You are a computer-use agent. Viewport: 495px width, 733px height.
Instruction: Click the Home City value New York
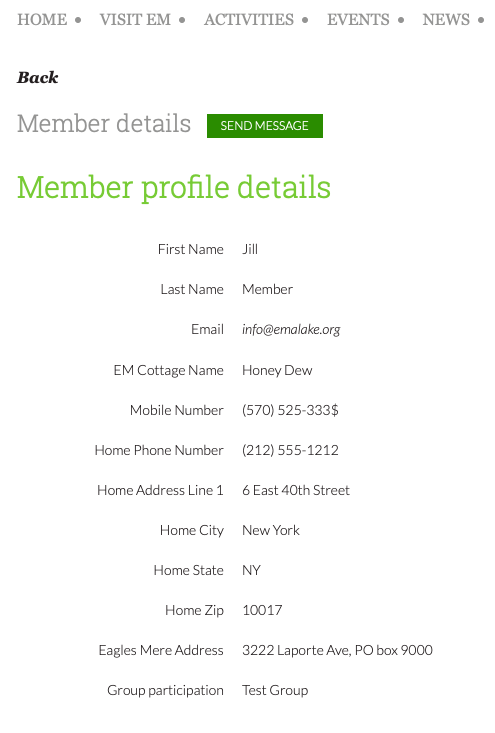pyautogui.click(x=271, y=530)
